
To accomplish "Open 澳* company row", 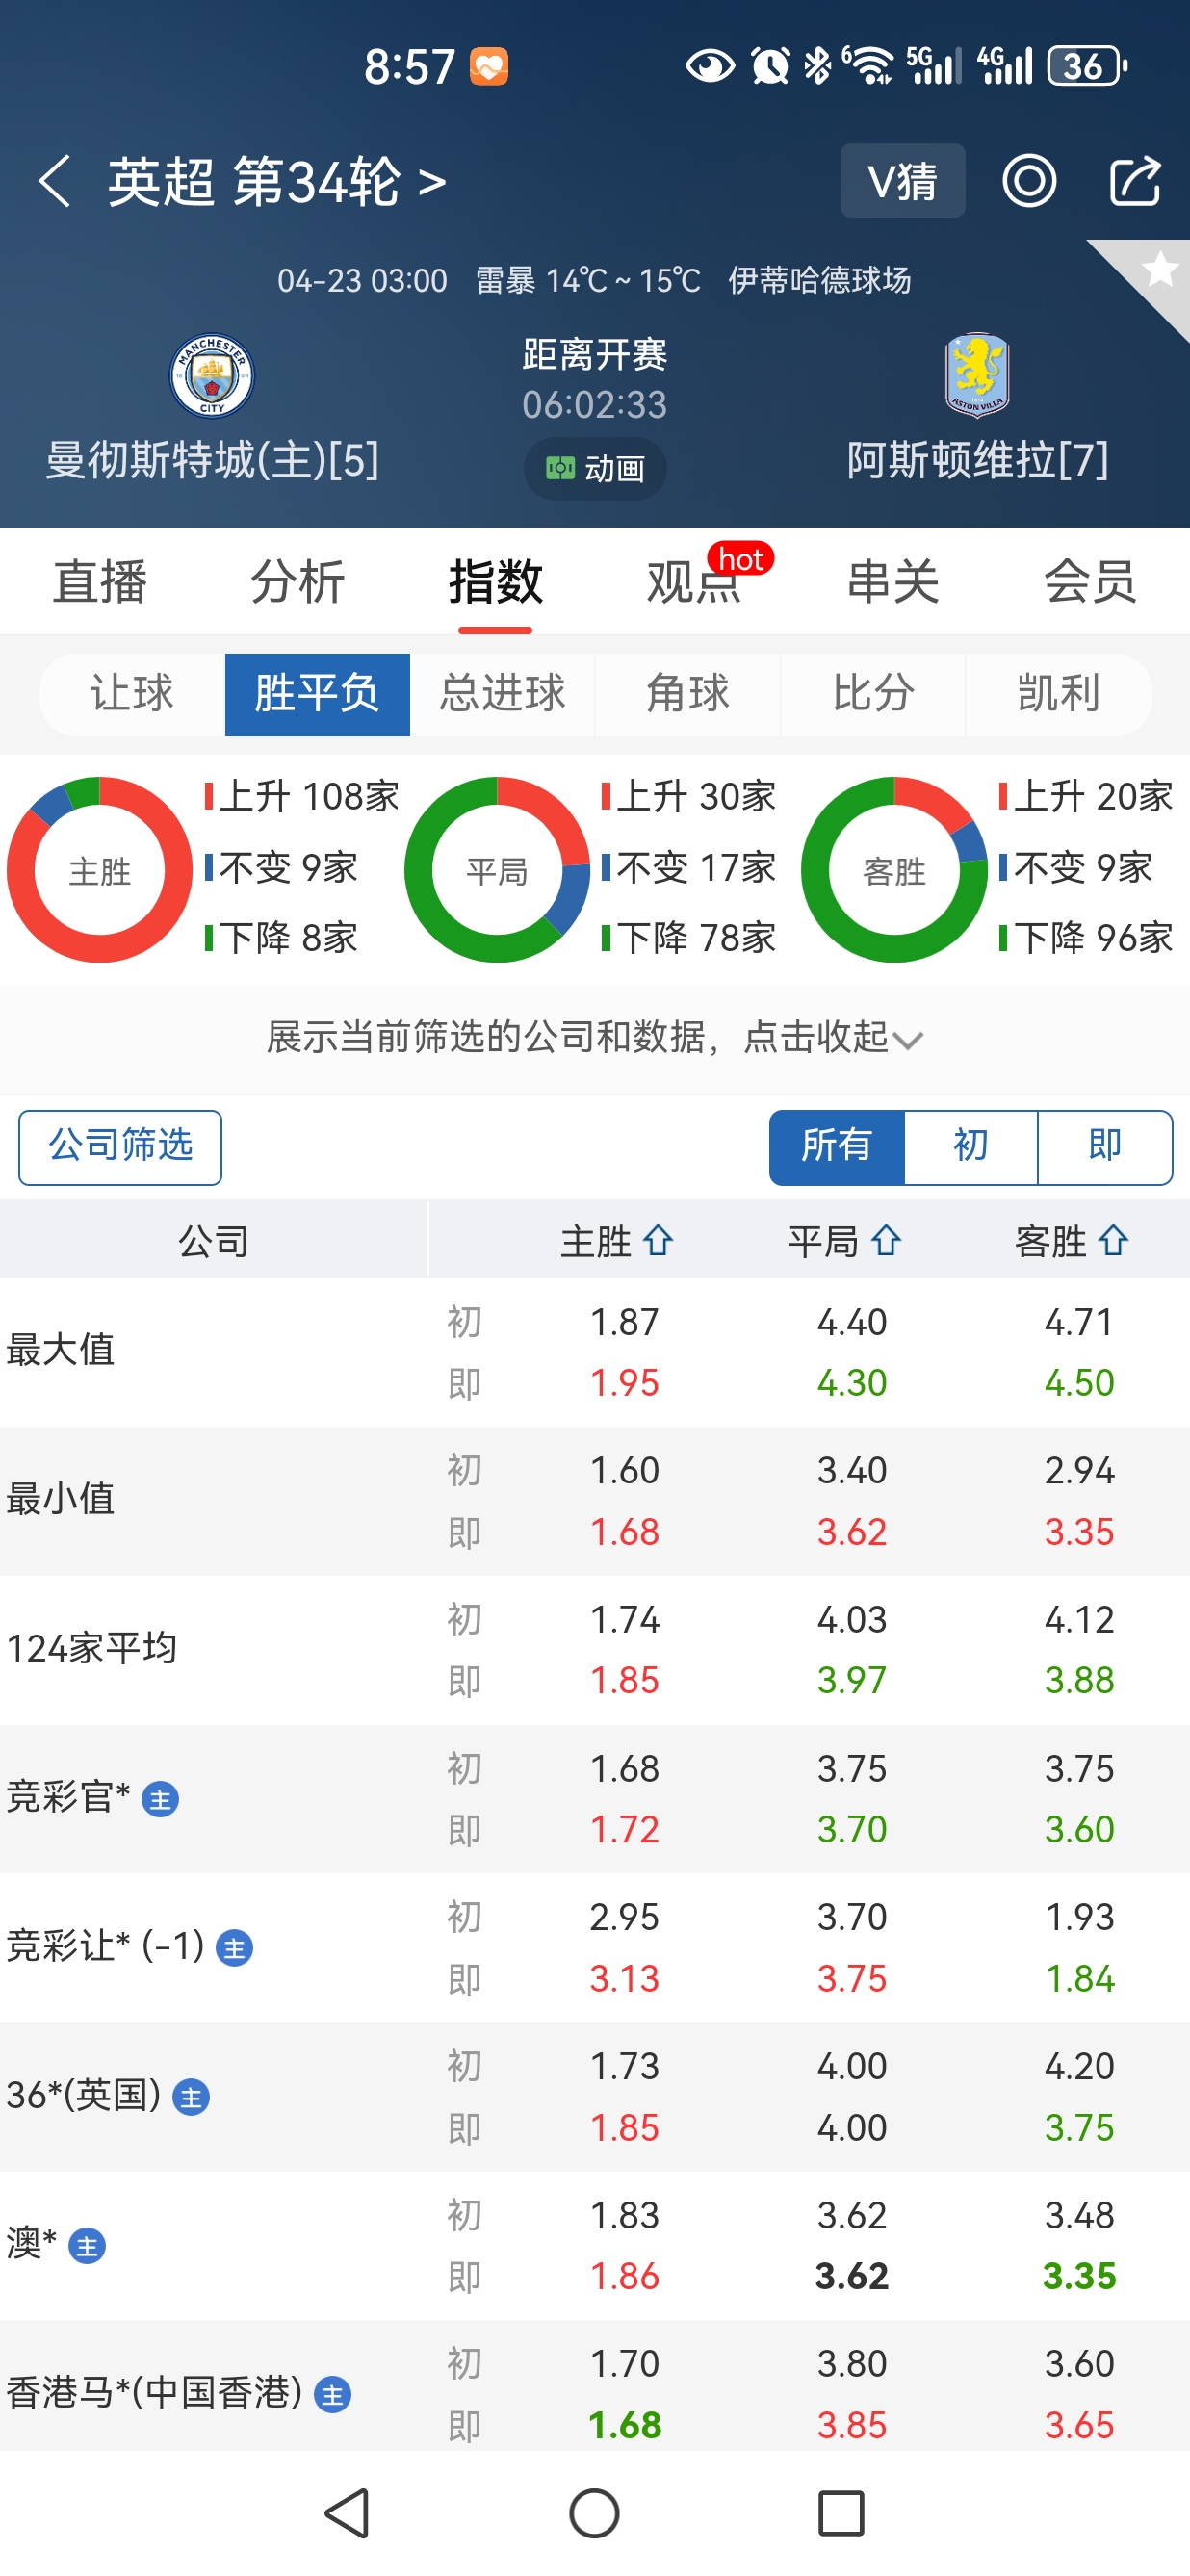I will click(x=595, y=2246).
